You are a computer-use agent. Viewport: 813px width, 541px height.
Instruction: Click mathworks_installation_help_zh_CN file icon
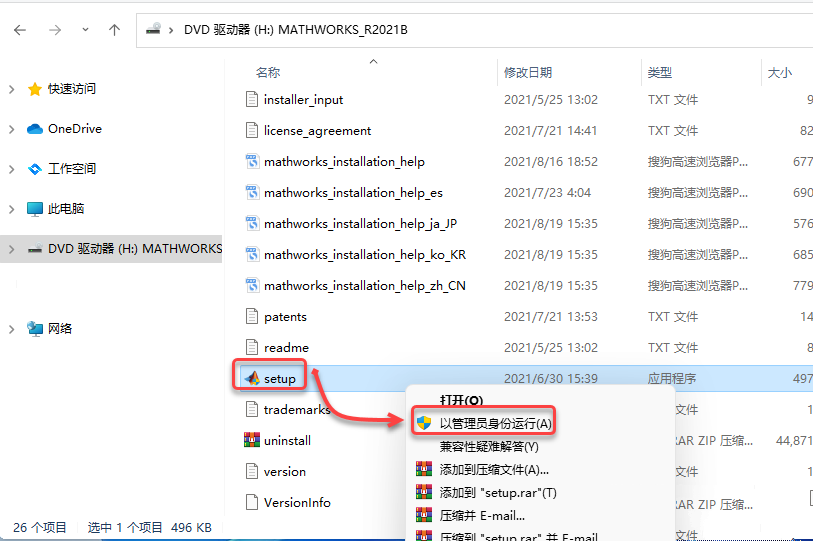tap(252, 285)
